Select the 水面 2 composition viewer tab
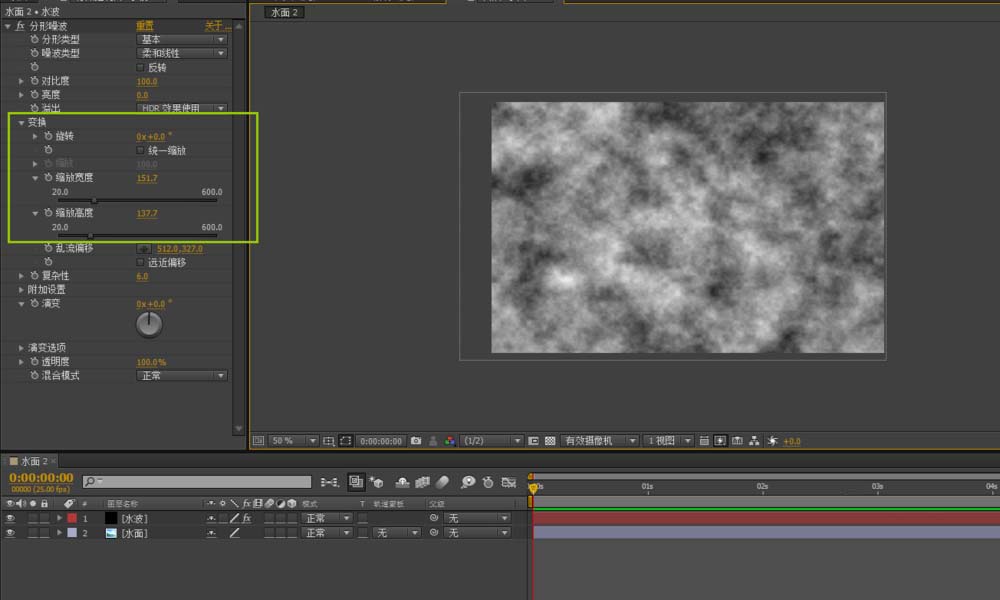Viewport: 1000px width, 600px height. pos(284,12)
